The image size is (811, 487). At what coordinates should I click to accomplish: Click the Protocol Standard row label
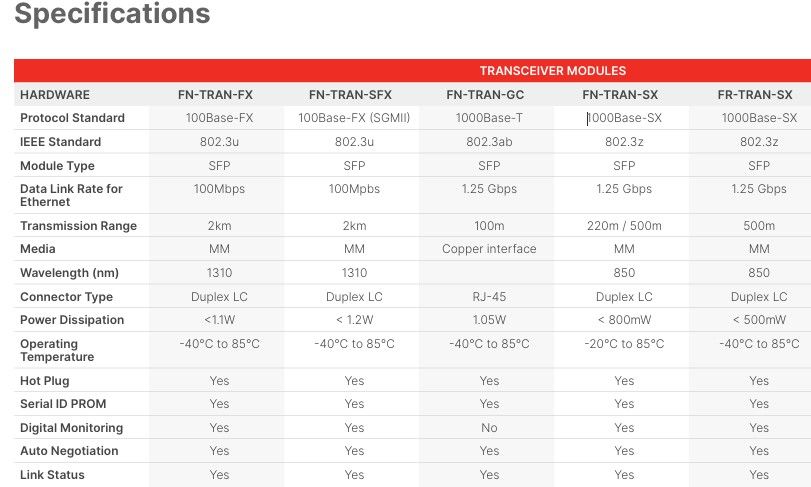72,118
